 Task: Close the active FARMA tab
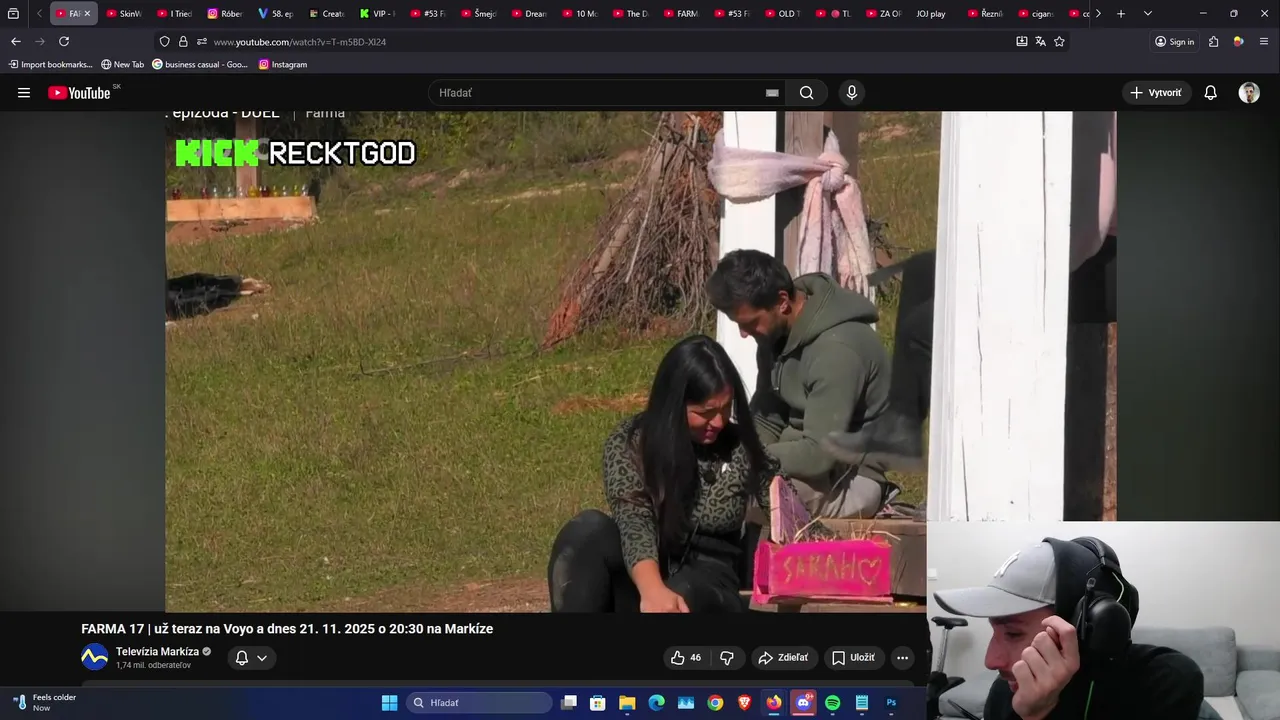[87, 14]
